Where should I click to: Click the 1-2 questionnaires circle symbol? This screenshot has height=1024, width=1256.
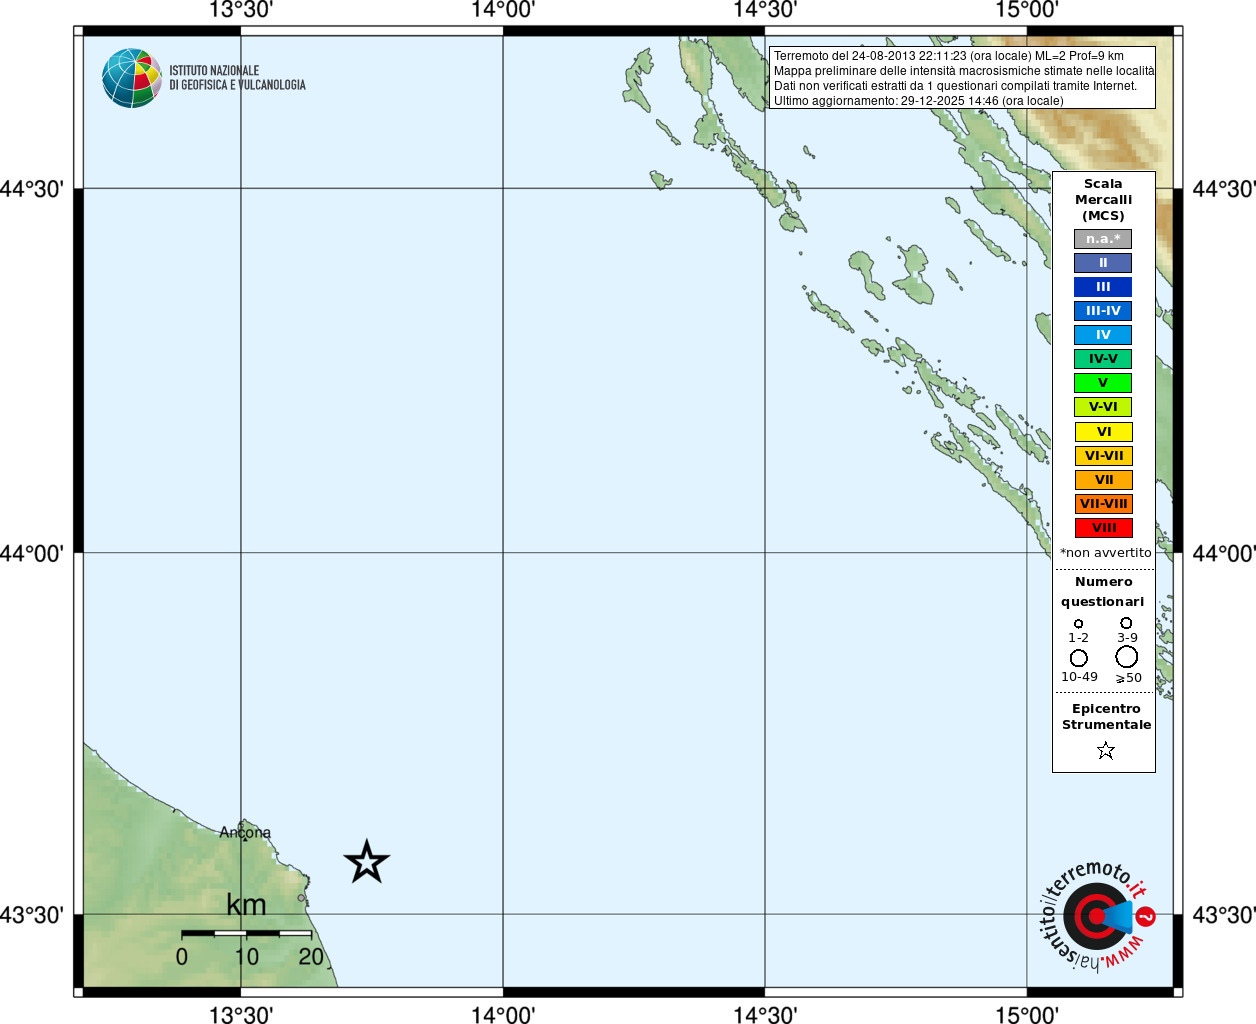[x=1078, y=624]
